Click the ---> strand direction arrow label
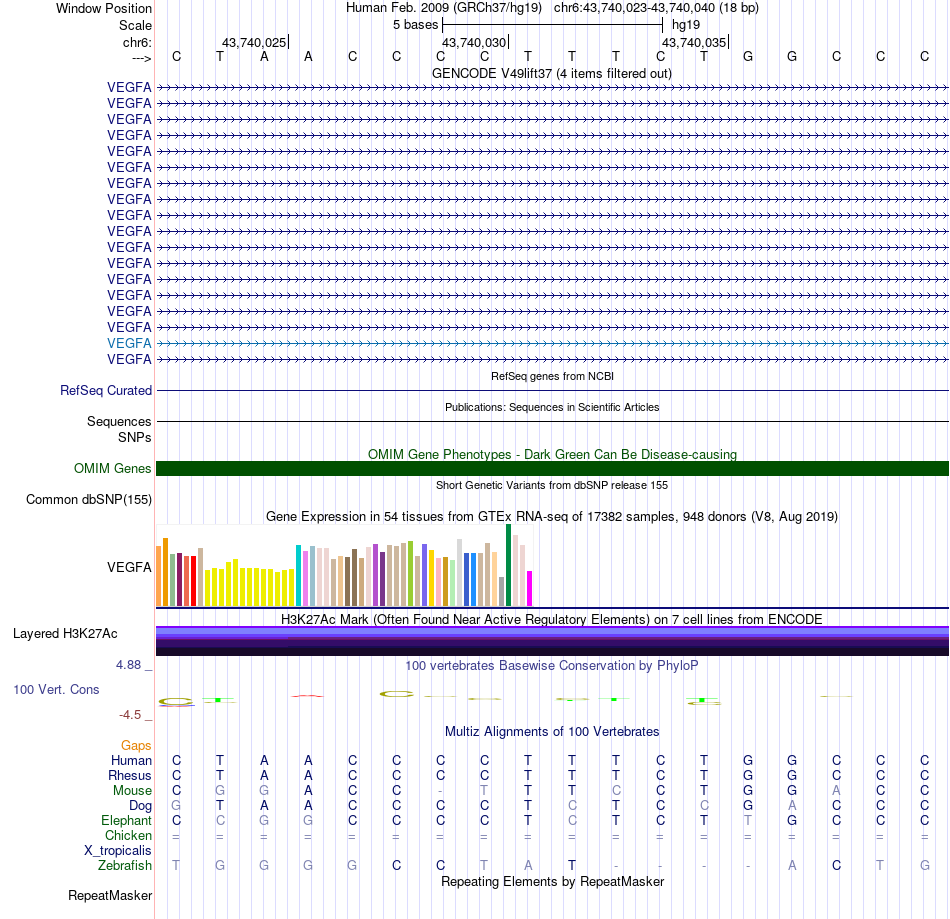The height and width of the screenshot is (919, 950). tap(141, 58)
